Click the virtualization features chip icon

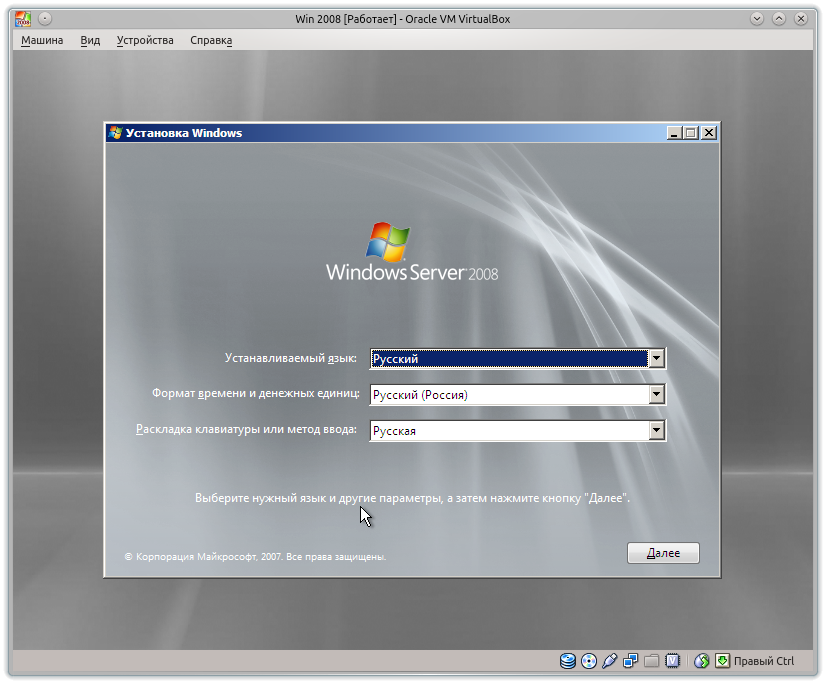(671, 660)
